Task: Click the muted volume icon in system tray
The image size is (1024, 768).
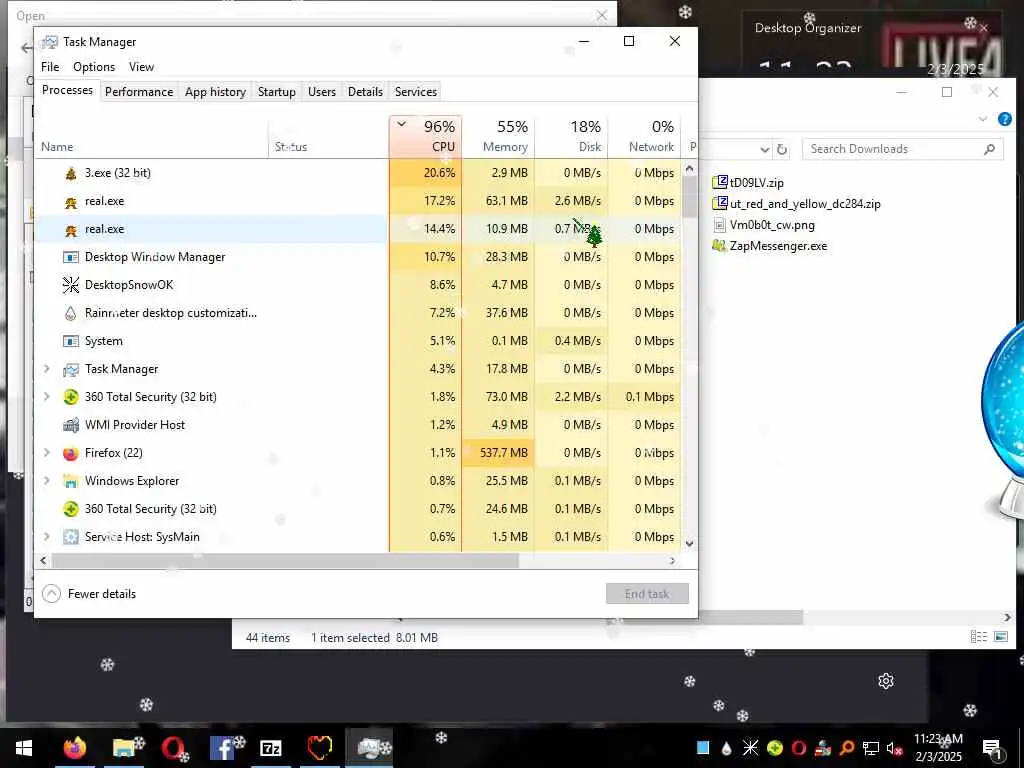Action: 894,748
